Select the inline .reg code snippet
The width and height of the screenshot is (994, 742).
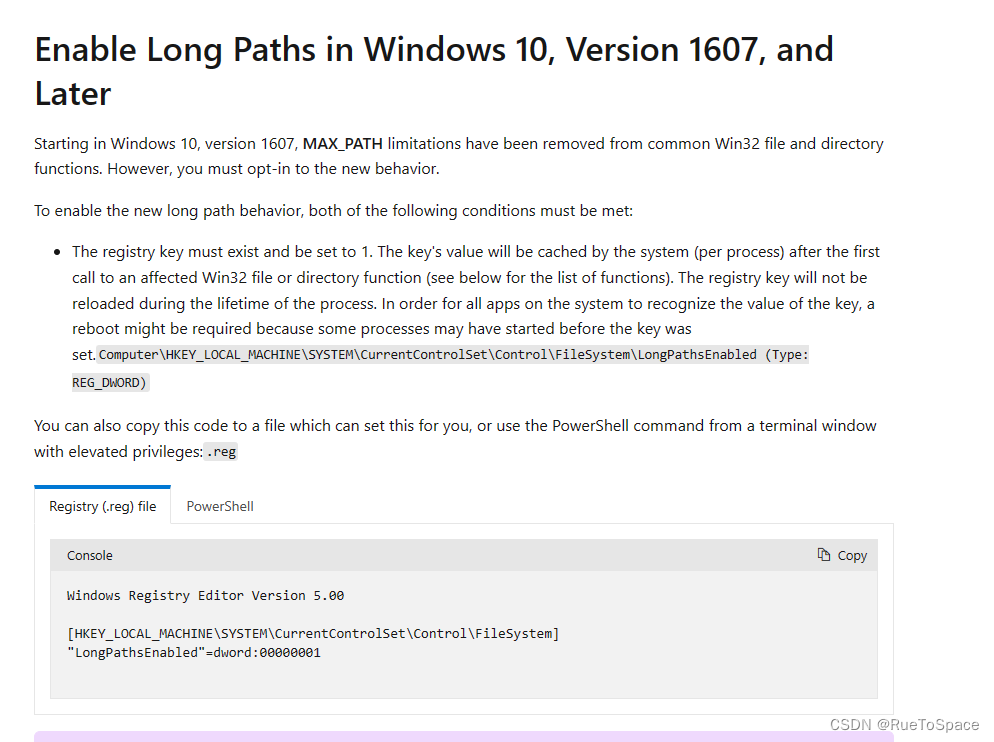(x=220, y=451)
